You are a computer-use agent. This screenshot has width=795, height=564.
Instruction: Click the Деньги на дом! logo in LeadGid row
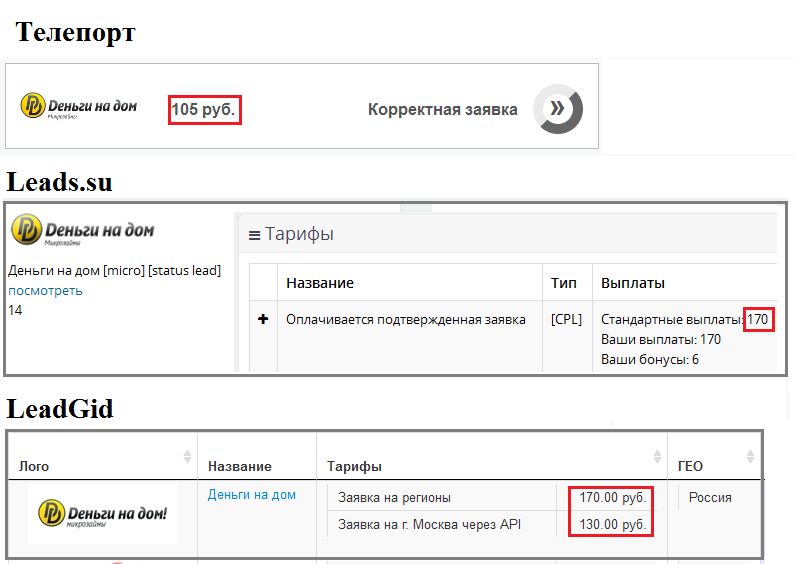pos(103,513)
